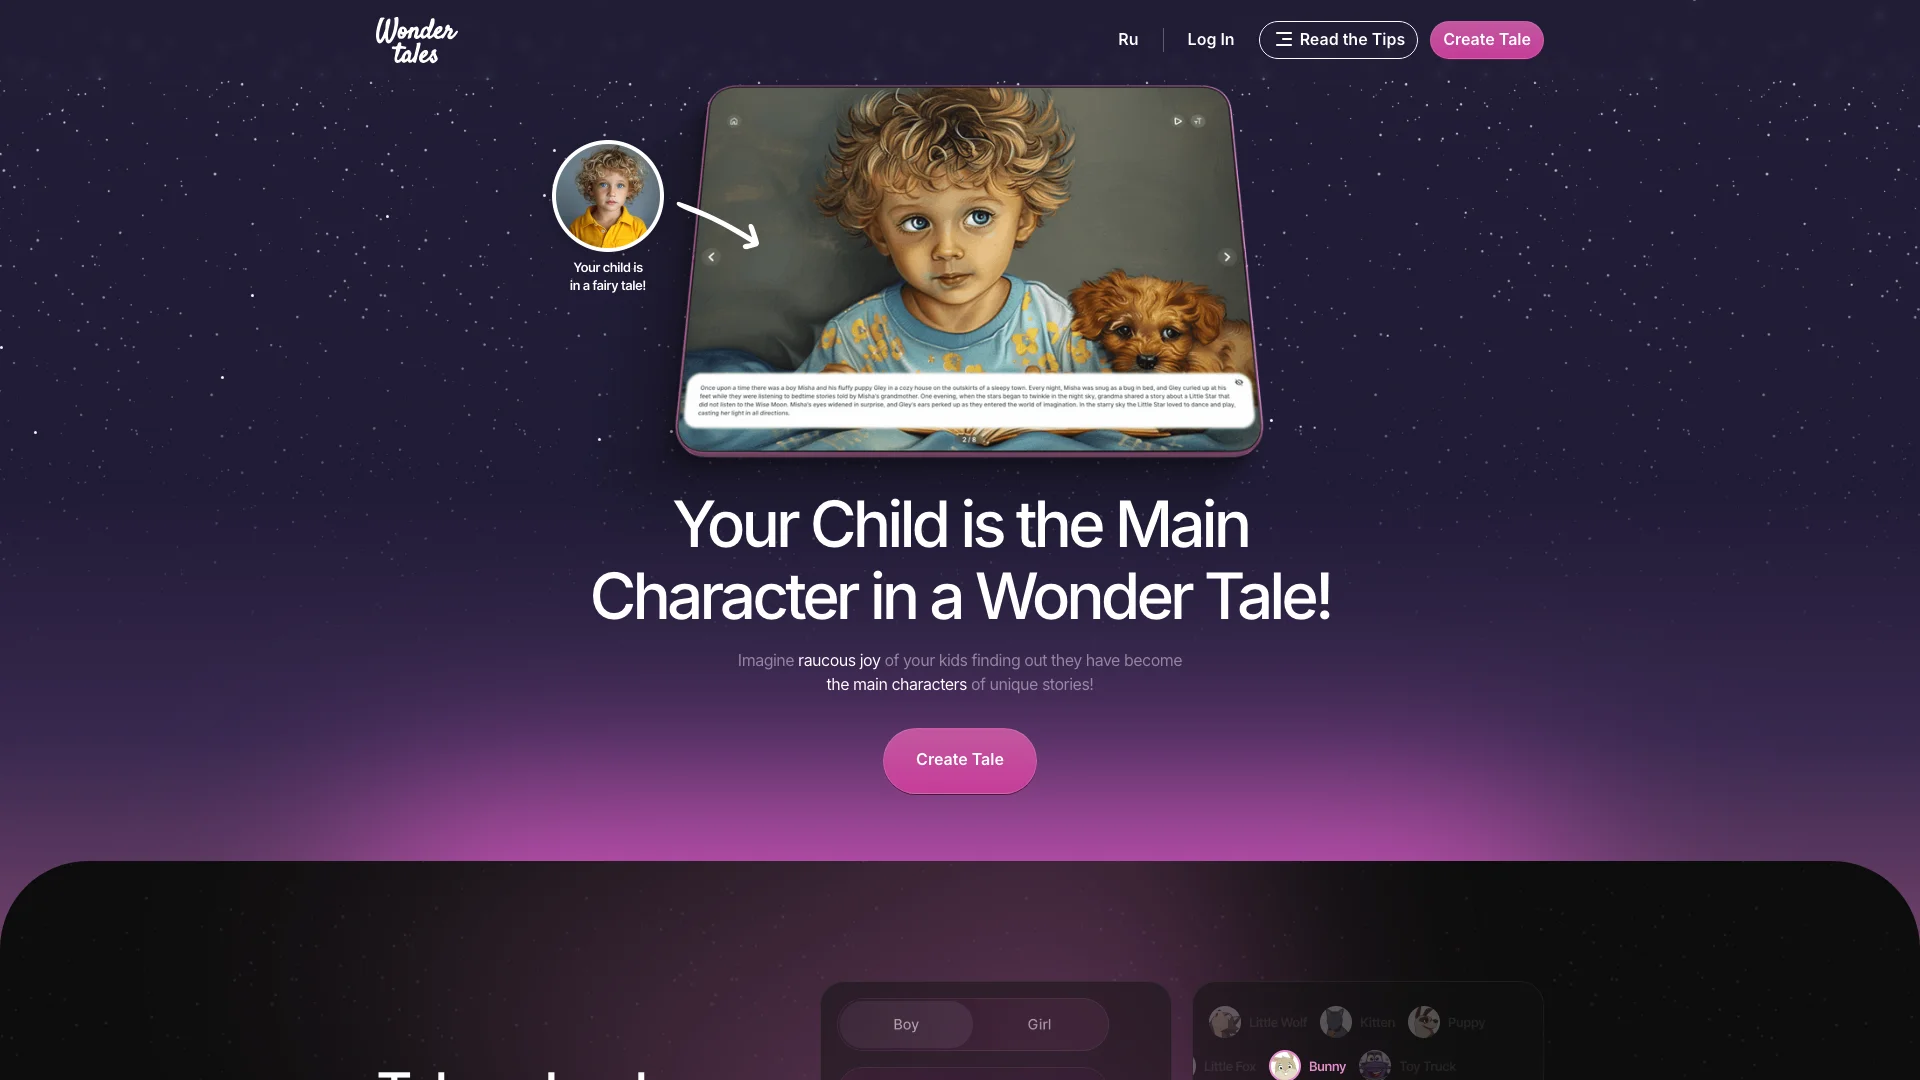
Task: Click the Ru language switcher
Action: [x=1127, y=40]
